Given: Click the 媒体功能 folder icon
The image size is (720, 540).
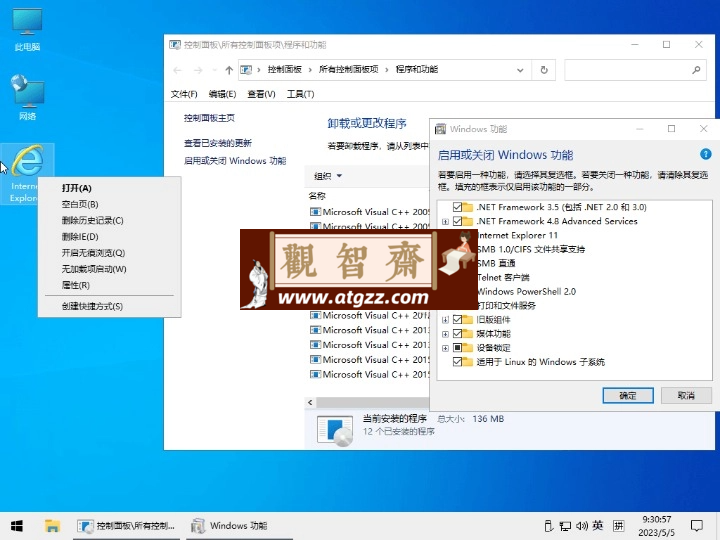Looking at the screenshot, I should (468, 334).
